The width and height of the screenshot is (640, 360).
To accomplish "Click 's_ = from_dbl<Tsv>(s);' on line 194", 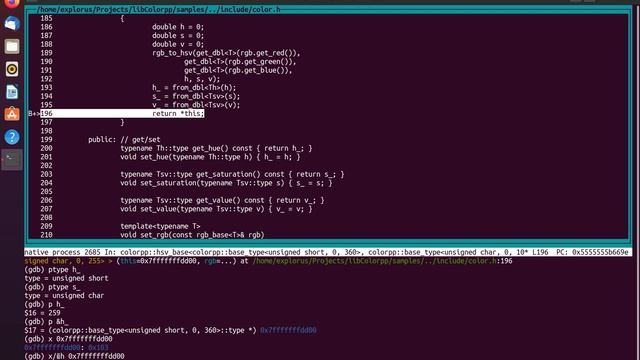I will pyautogui.click(x=196, y=96).
